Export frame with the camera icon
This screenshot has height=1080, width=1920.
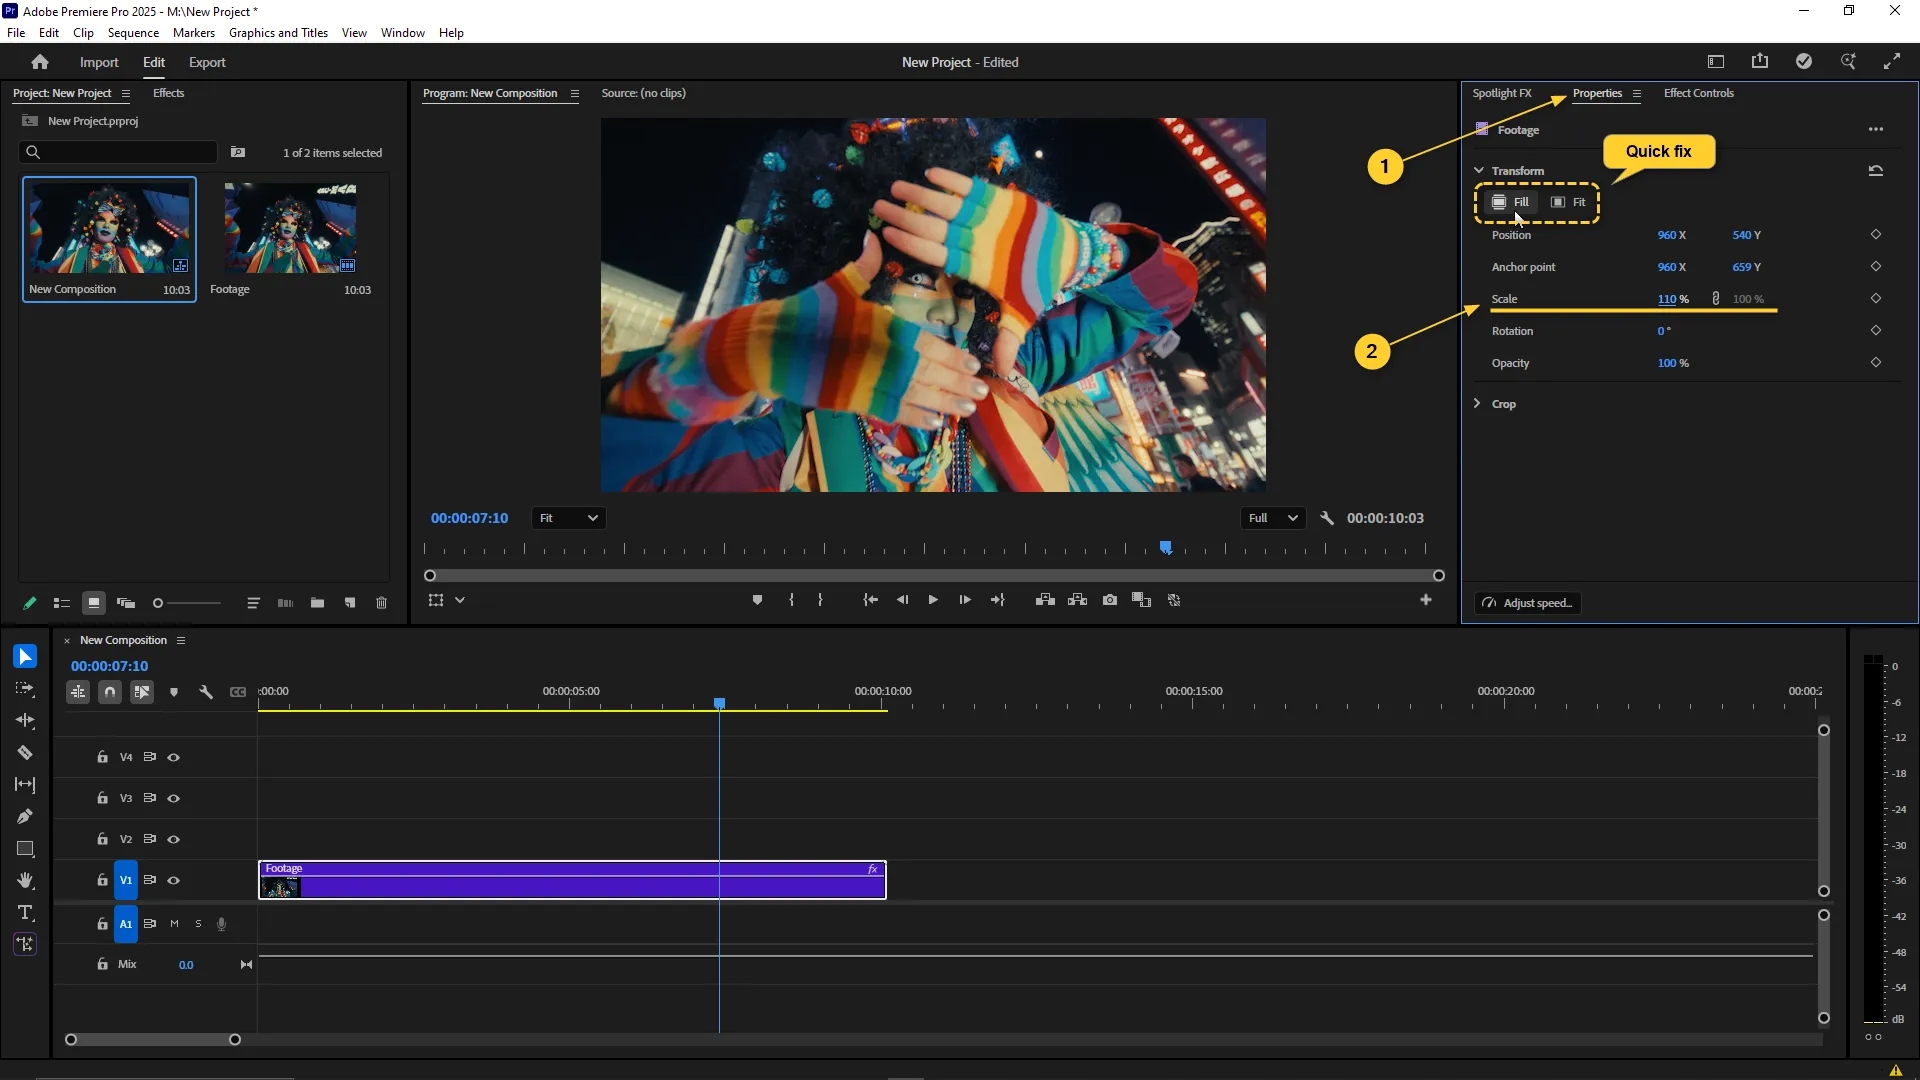pos(1110,600)
